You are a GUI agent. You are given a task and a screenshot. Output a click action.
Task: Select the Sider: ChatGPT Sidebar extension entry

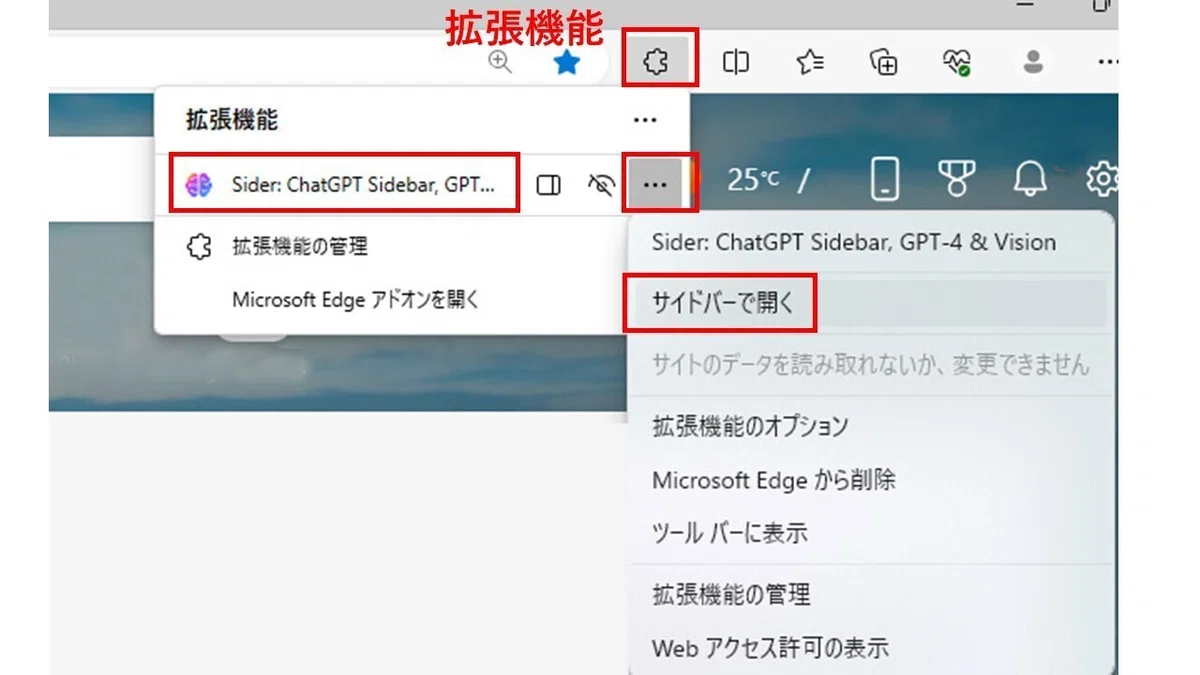(x=344, y=183)
